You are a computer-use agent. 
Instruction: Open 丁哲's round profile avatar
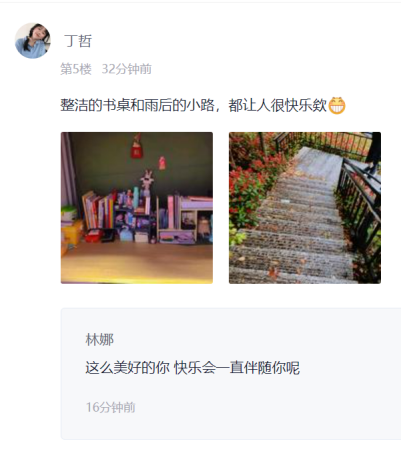33,41
